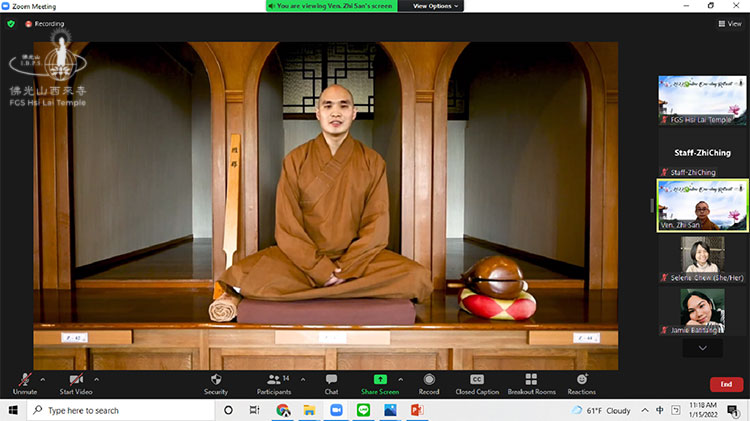Open audio options arrow next to Unmute
Screen dimensions: 750x421
tap(43, 379)
